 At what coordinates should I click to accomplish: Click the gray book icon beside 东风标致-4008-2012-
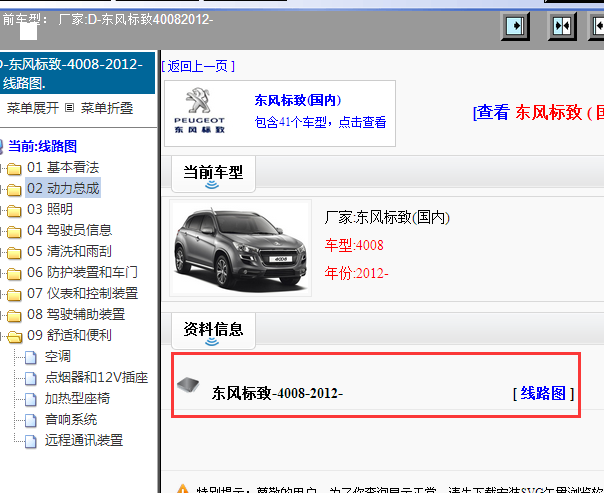click(188, 384)
